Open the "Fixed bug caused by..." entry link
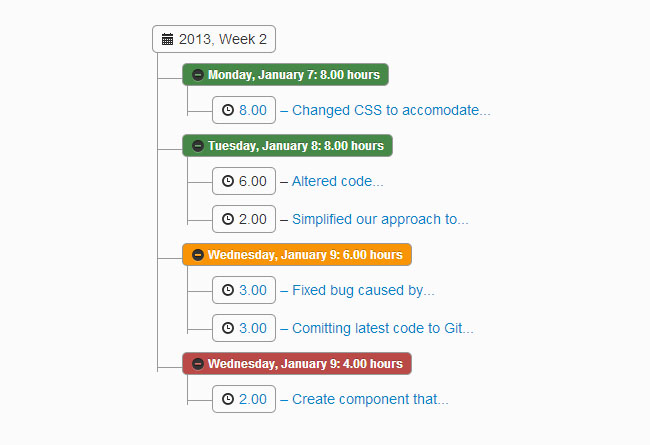The height and width of the screenshot is (445, 650). tap(363, 291)
